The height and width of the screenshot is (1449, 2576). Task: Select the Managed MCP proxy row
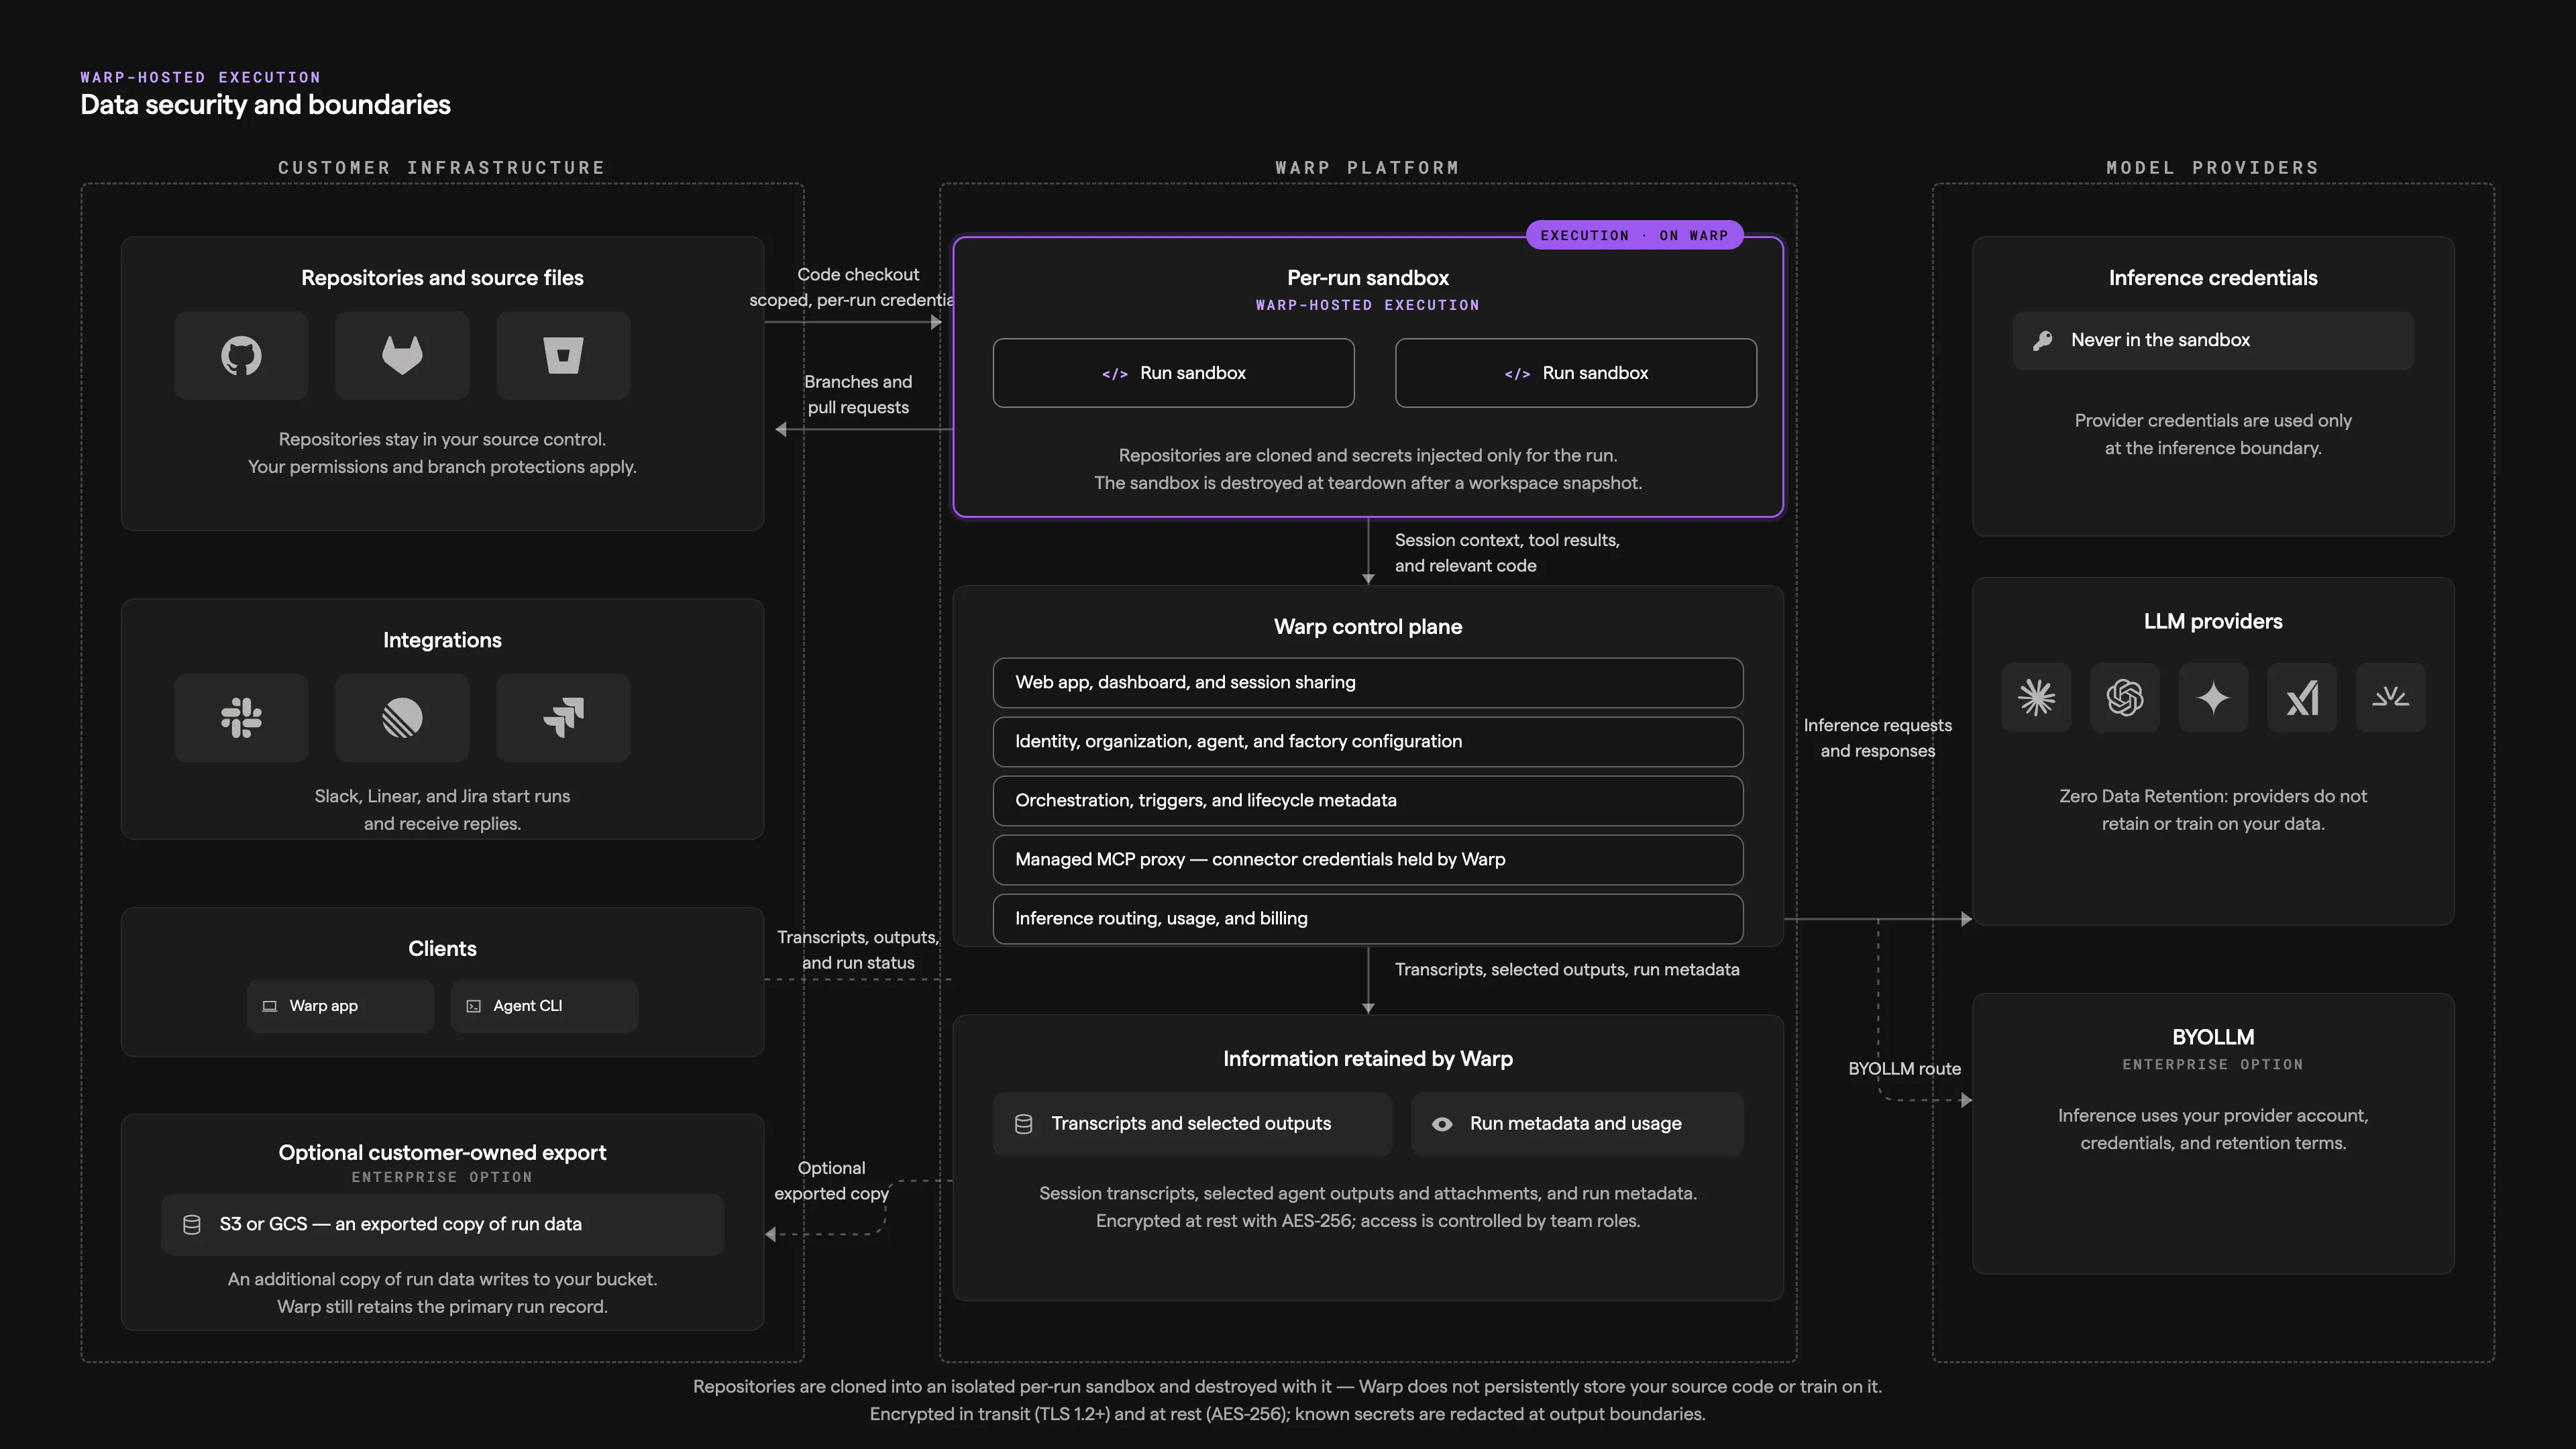click(x=1367, y=860)
